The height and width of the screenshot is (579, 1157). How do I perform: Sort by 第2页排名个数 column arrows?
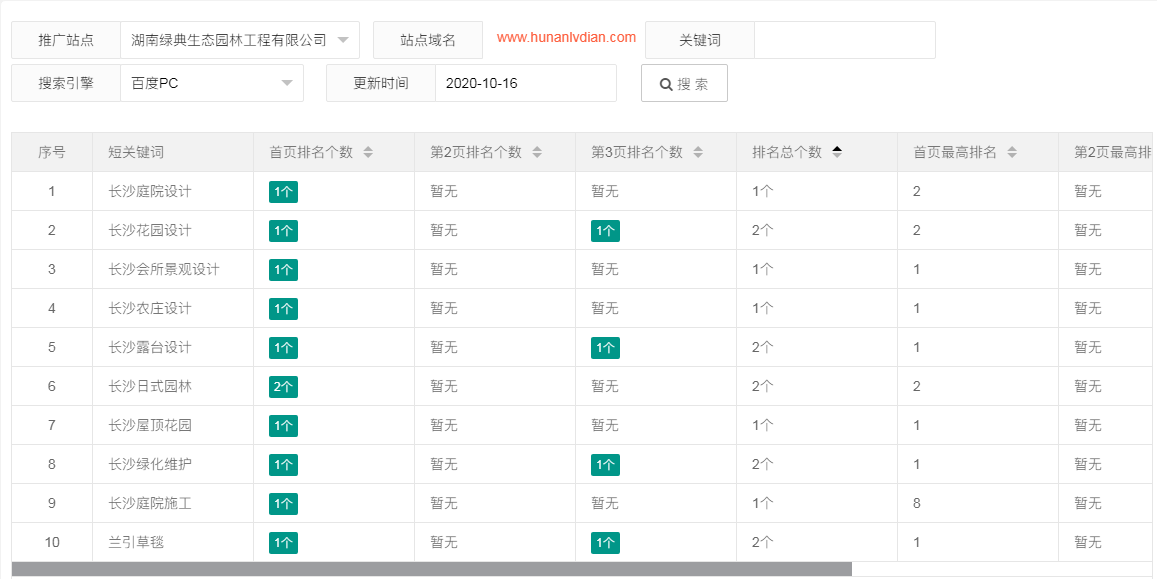click(537, 153)
